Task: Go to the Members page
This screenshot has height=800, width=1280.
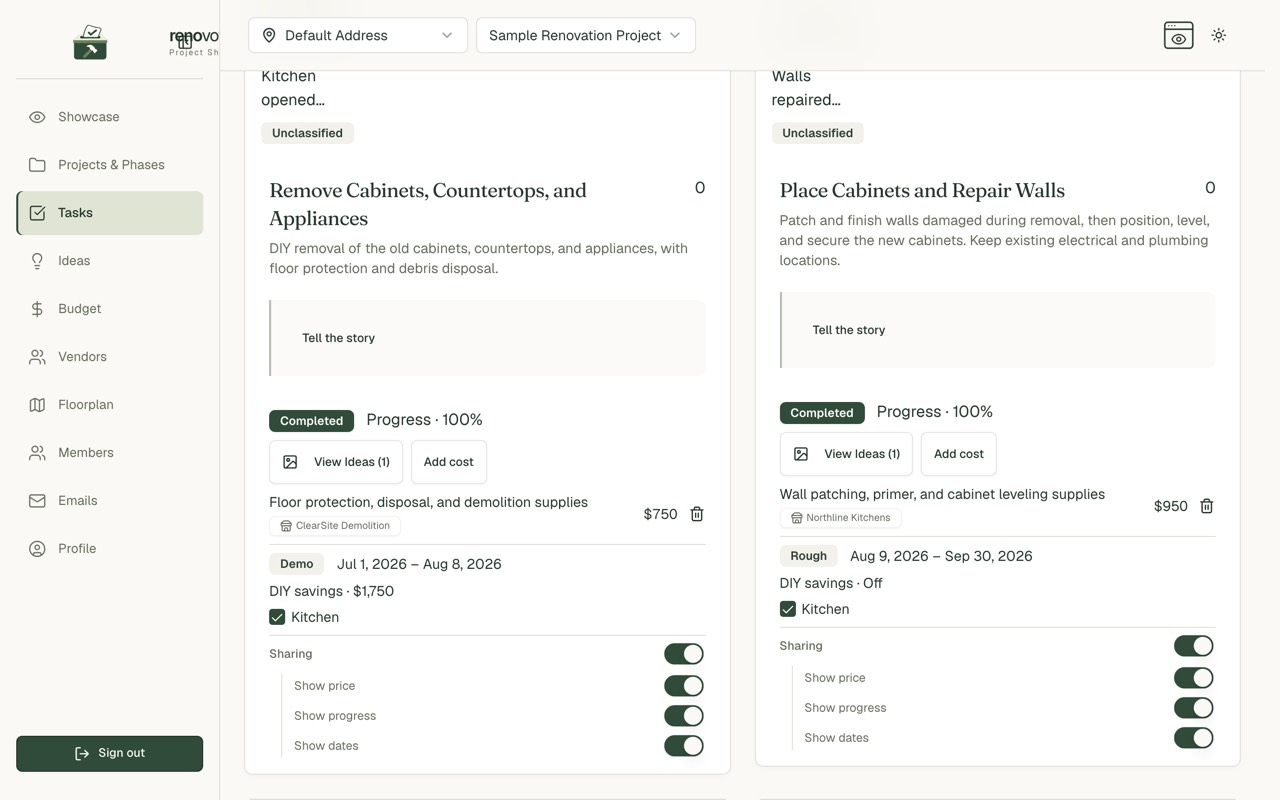Action: coord(109,453)
